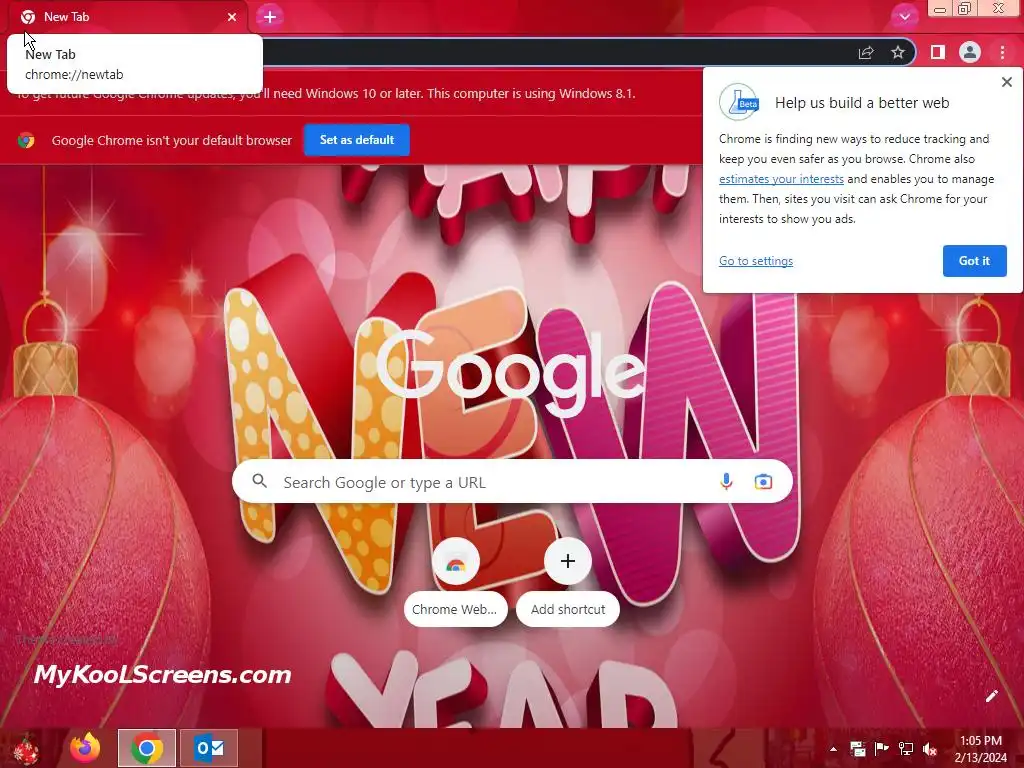Screen dimensions: 1024x768
Task: Click the Add shortcut plus icon
Action: [x=568, y=561]
